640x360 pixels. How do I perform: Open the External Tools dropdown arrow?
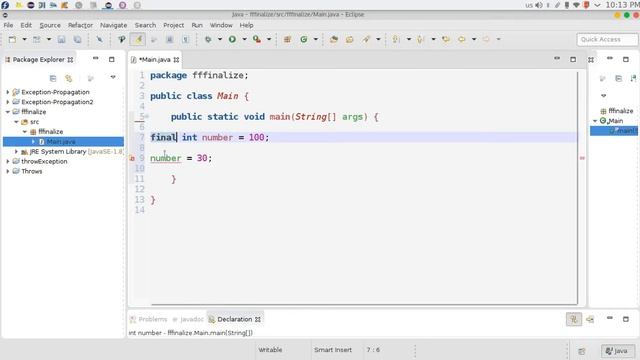269,39
